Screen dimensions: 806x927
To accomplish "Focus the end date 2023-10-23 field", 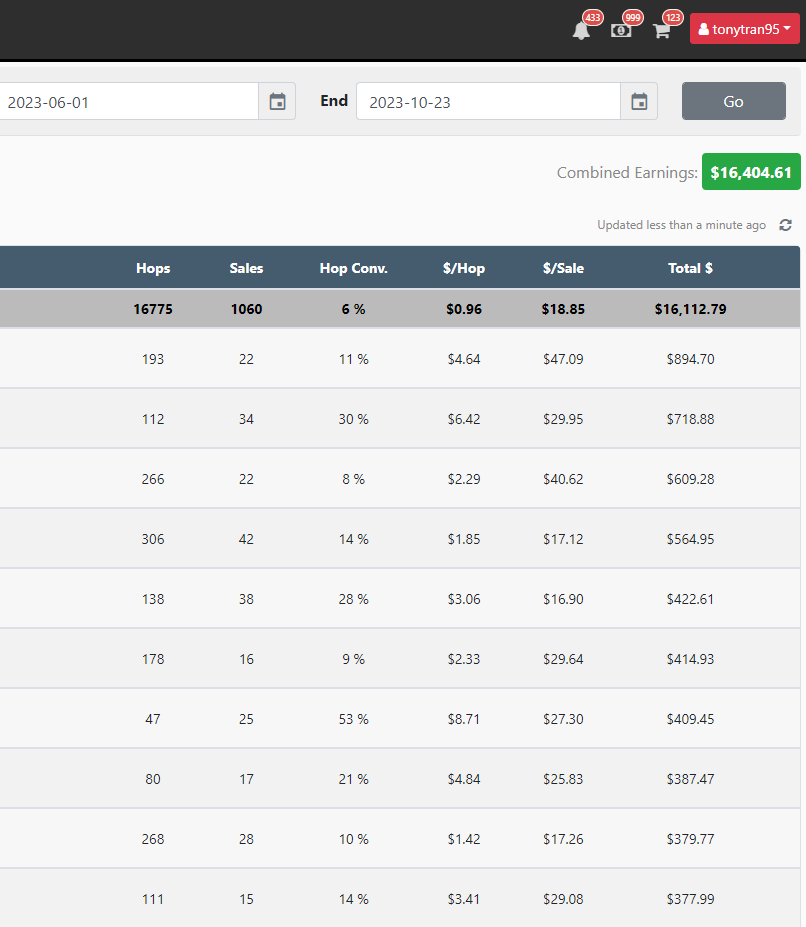I will point(488,102).
